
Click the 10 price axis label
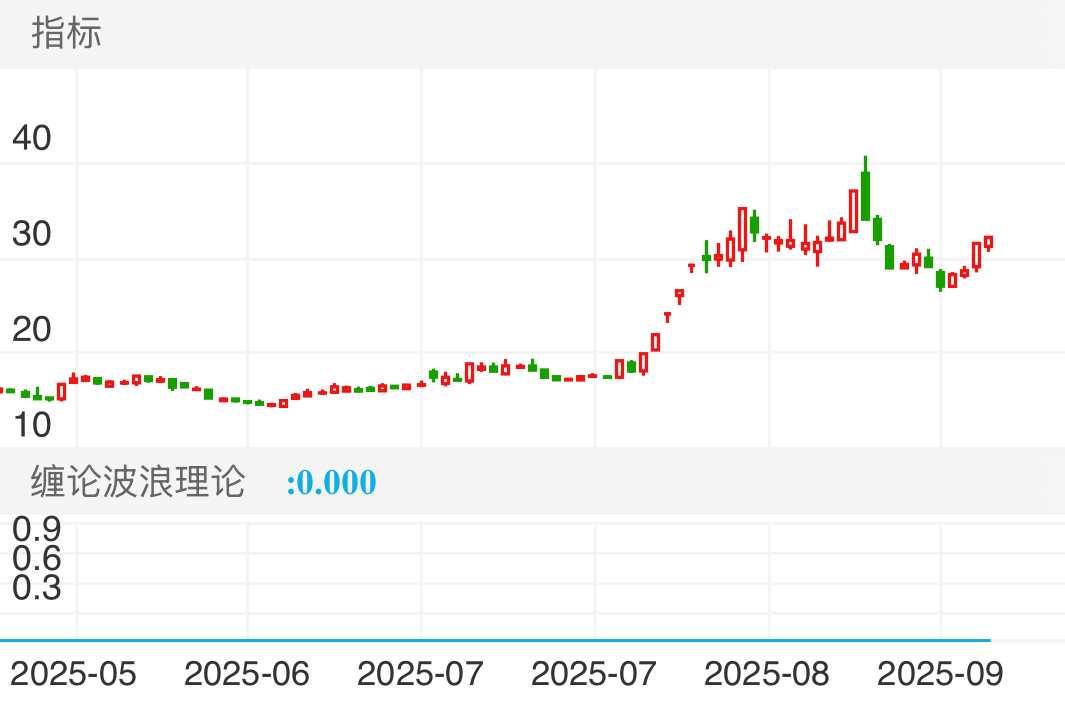pos(31,425)
